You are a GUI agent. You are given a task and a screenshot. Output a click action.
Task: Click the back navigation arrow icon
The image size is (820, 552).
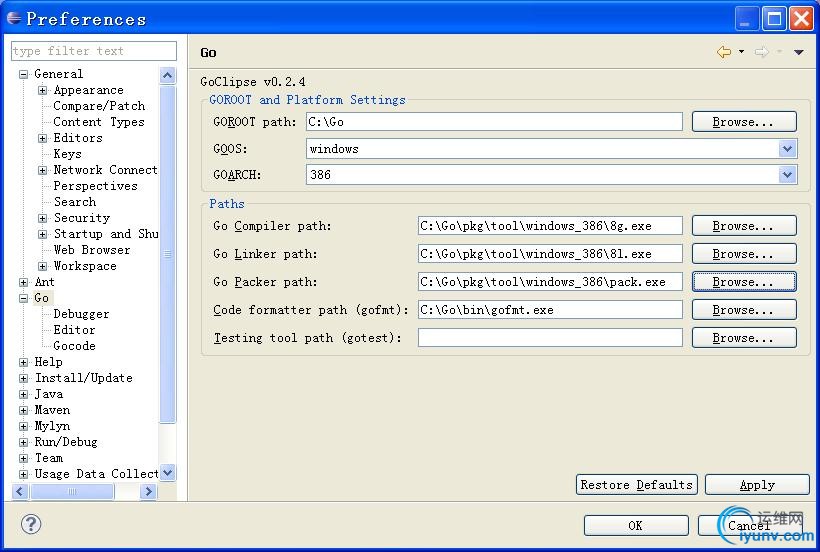coord(724,52)
